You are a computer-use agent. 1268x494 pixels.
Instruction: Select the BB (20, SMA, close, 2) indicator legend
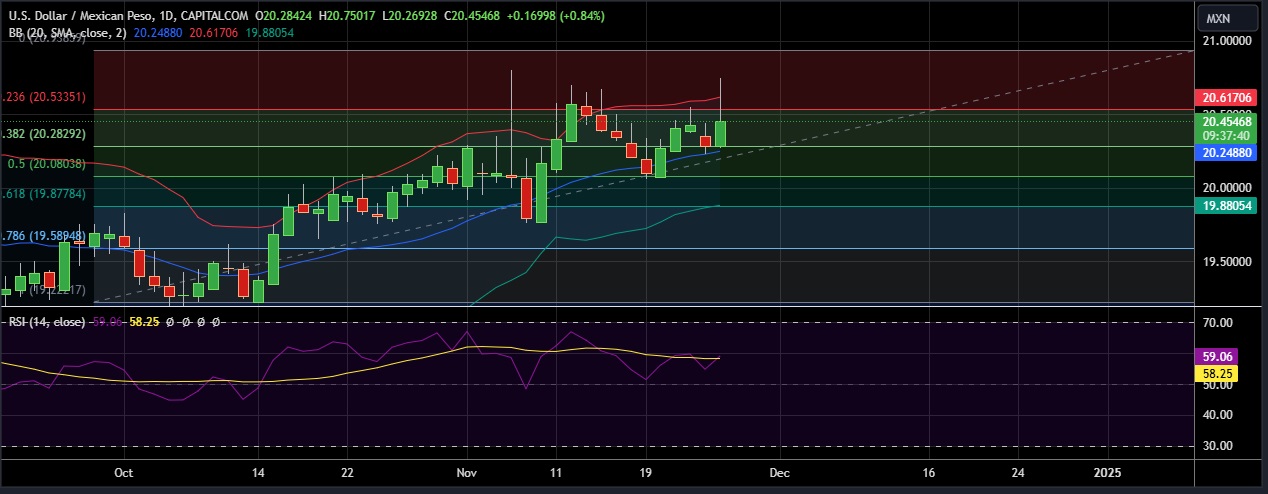pyautogui.click(x=67, y=33)
